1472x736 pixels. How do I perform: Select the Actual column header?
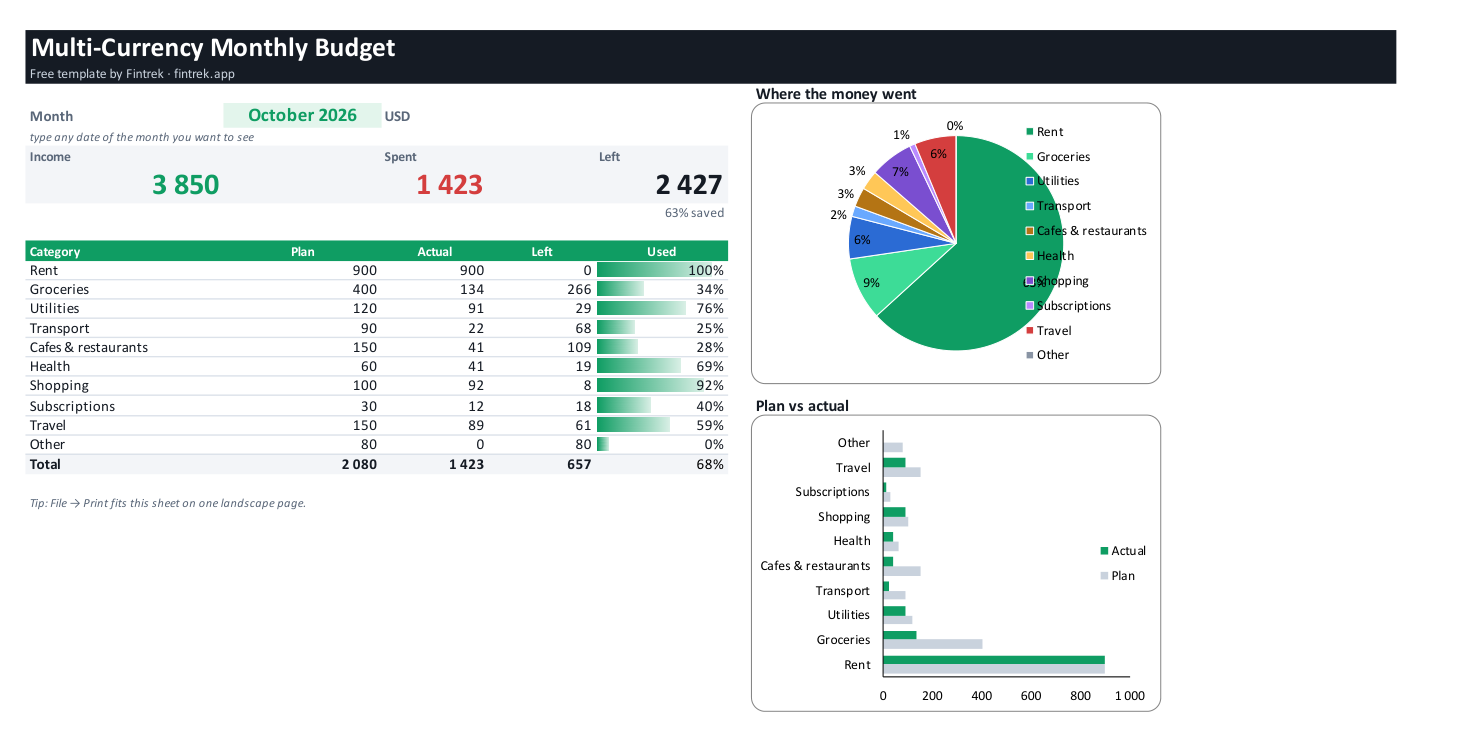coord(435,252)
